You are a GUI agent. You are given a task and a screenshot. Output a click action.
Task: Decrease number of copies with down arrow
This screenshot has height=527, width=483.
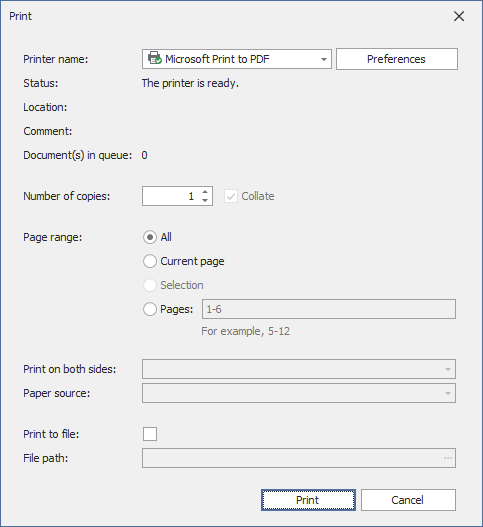[205, 200]
